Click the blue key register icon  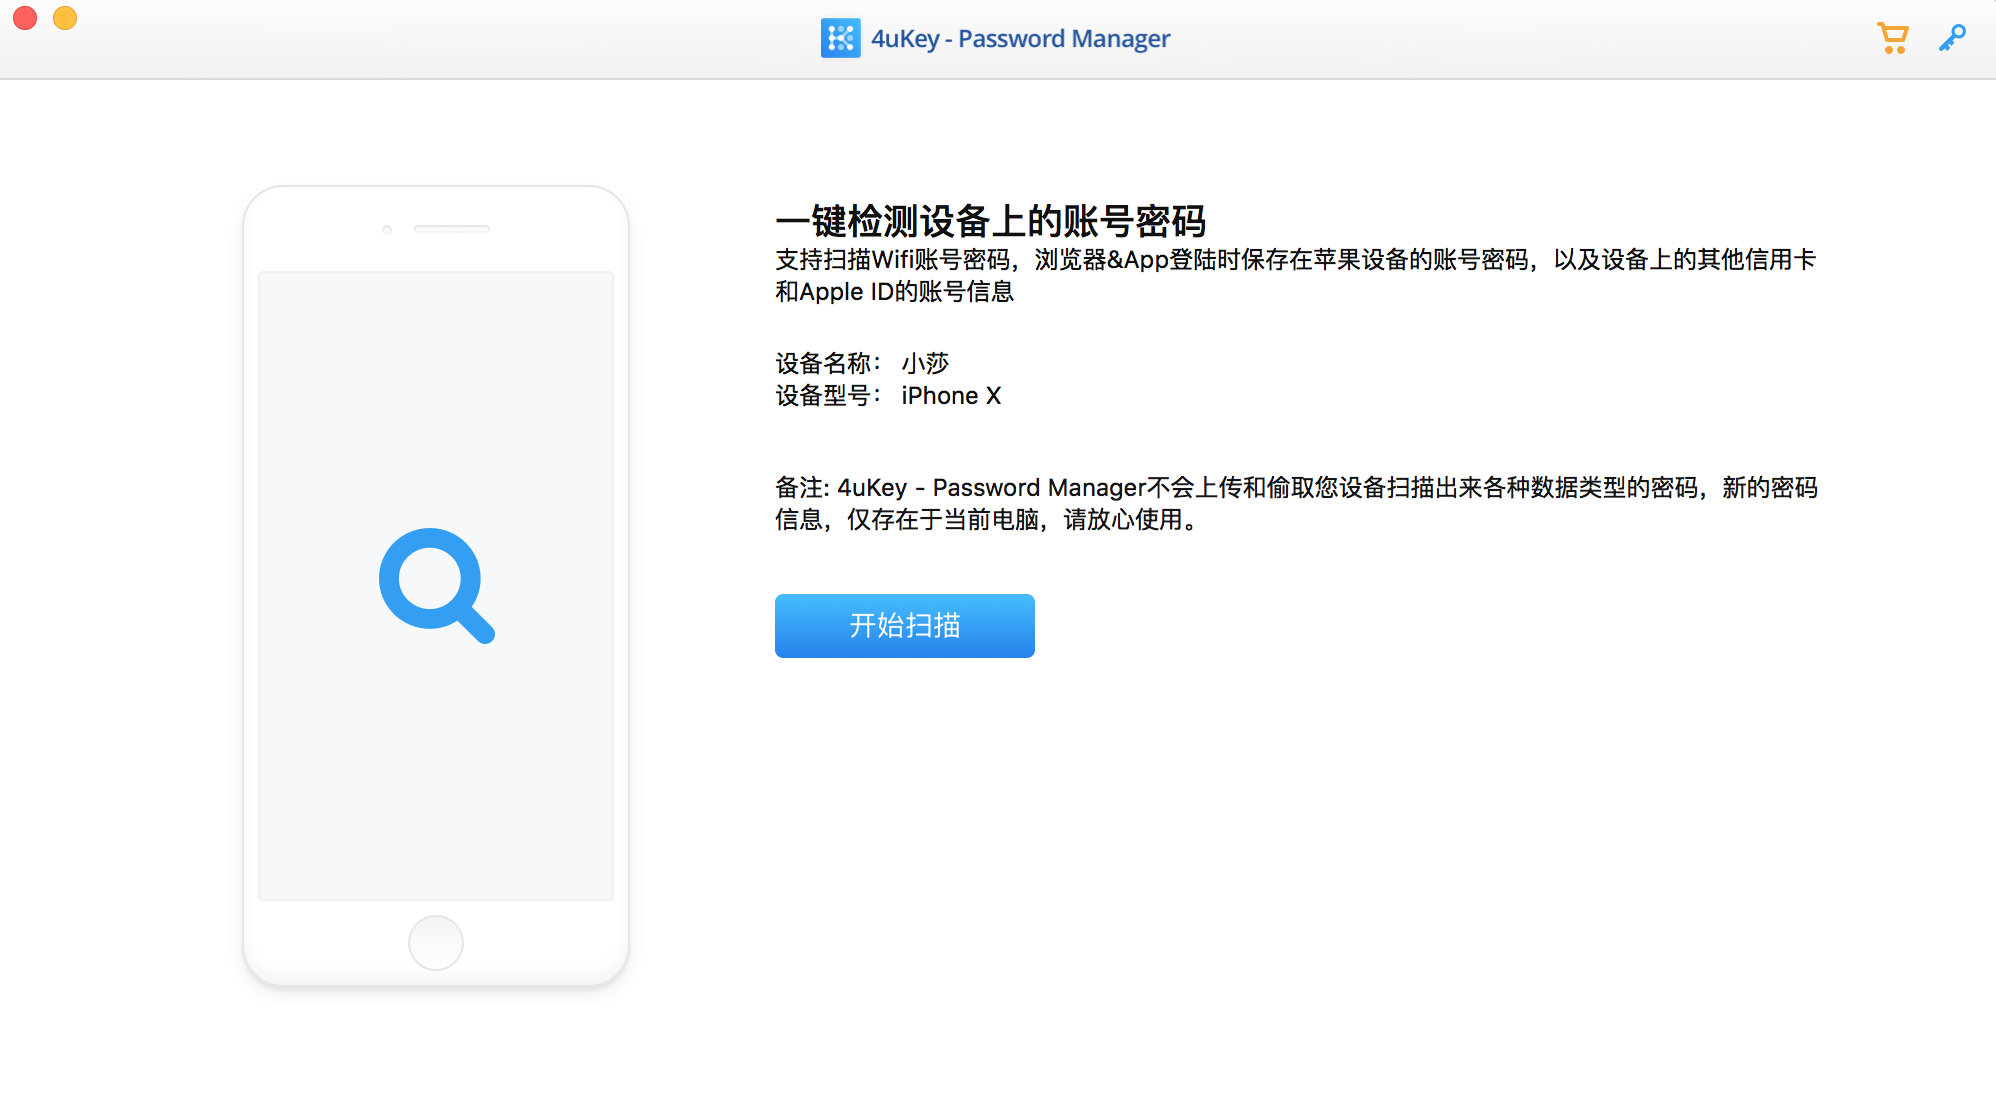(x=1951, y=38)
